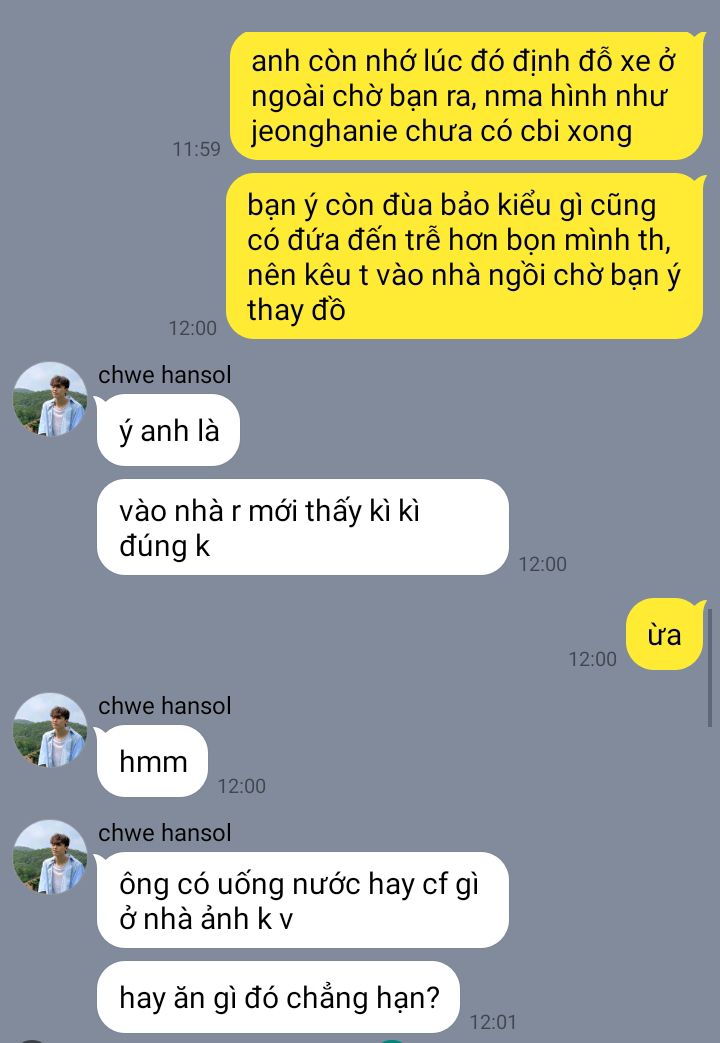This screenshot has width=720, height=1043.
Task: Tap the 11:59 timestamp
Action: pyautogui.click(x=196, y=149)
